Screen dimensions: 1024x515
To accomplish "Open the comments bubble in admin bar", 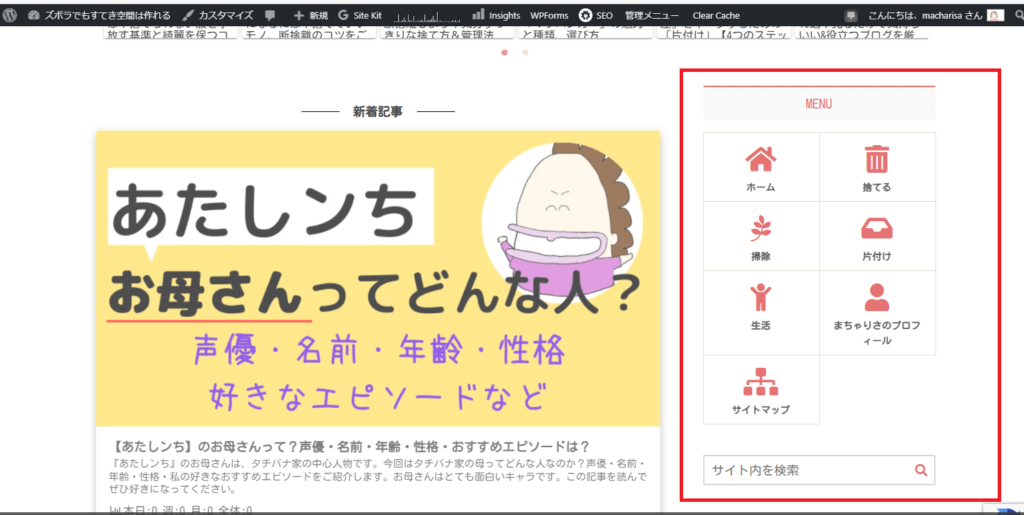I will click(270, 16).
